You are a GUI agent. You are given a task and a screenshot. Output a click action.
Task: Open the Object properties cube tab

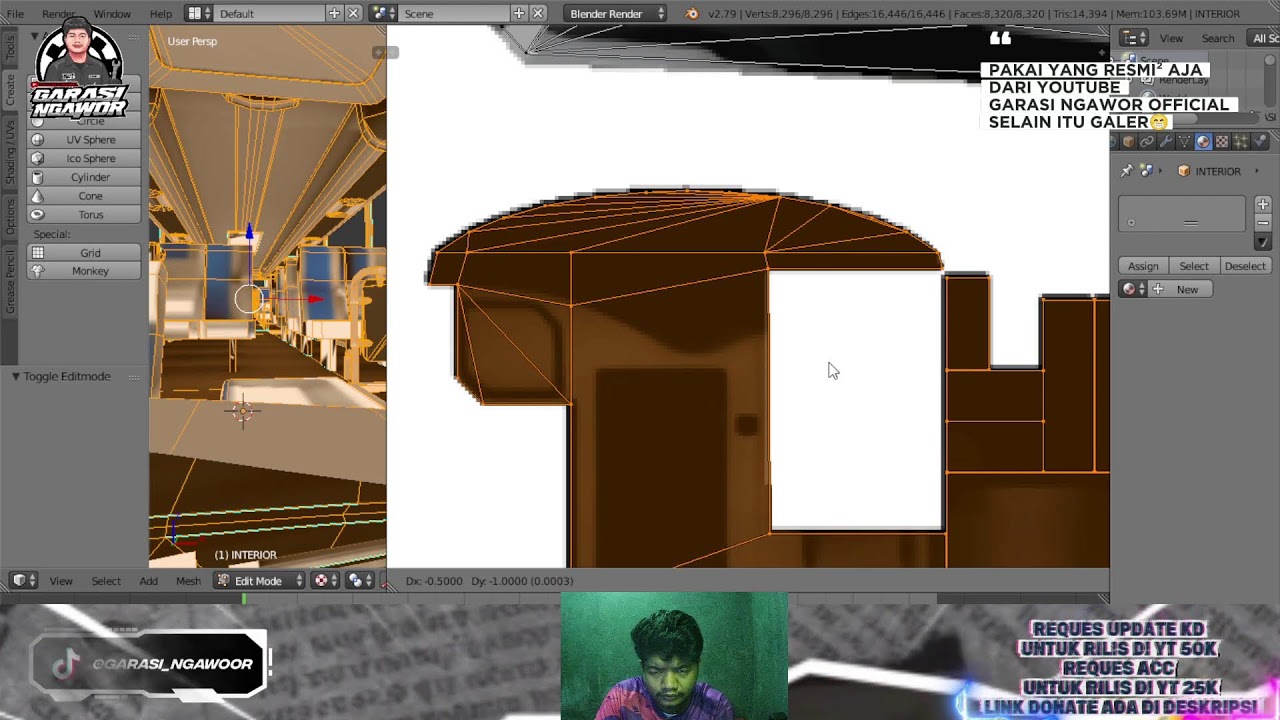pos(1129,142)
